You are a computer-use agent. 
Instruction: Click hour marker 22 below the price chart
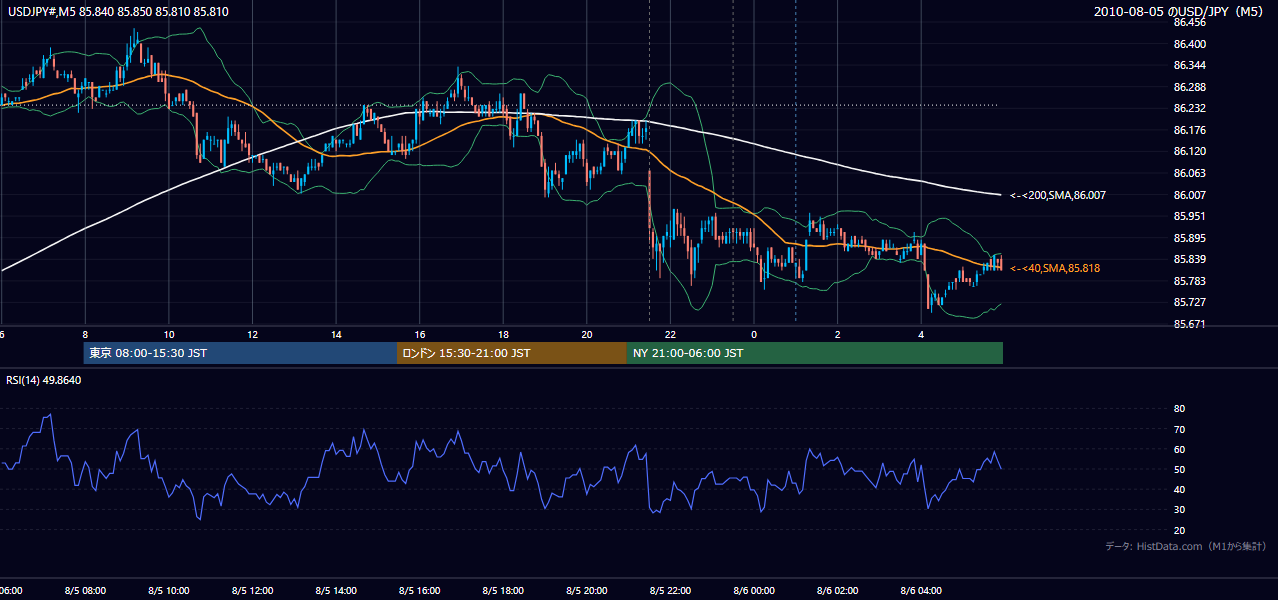[x=671, y=334]
